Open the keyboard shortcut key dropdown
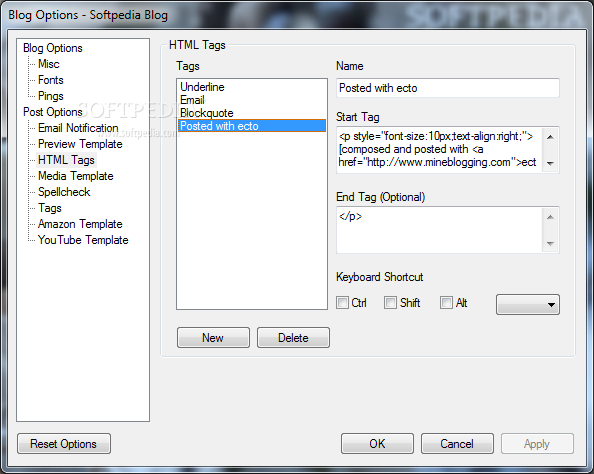The image size is (594, 474). [528, 305]
